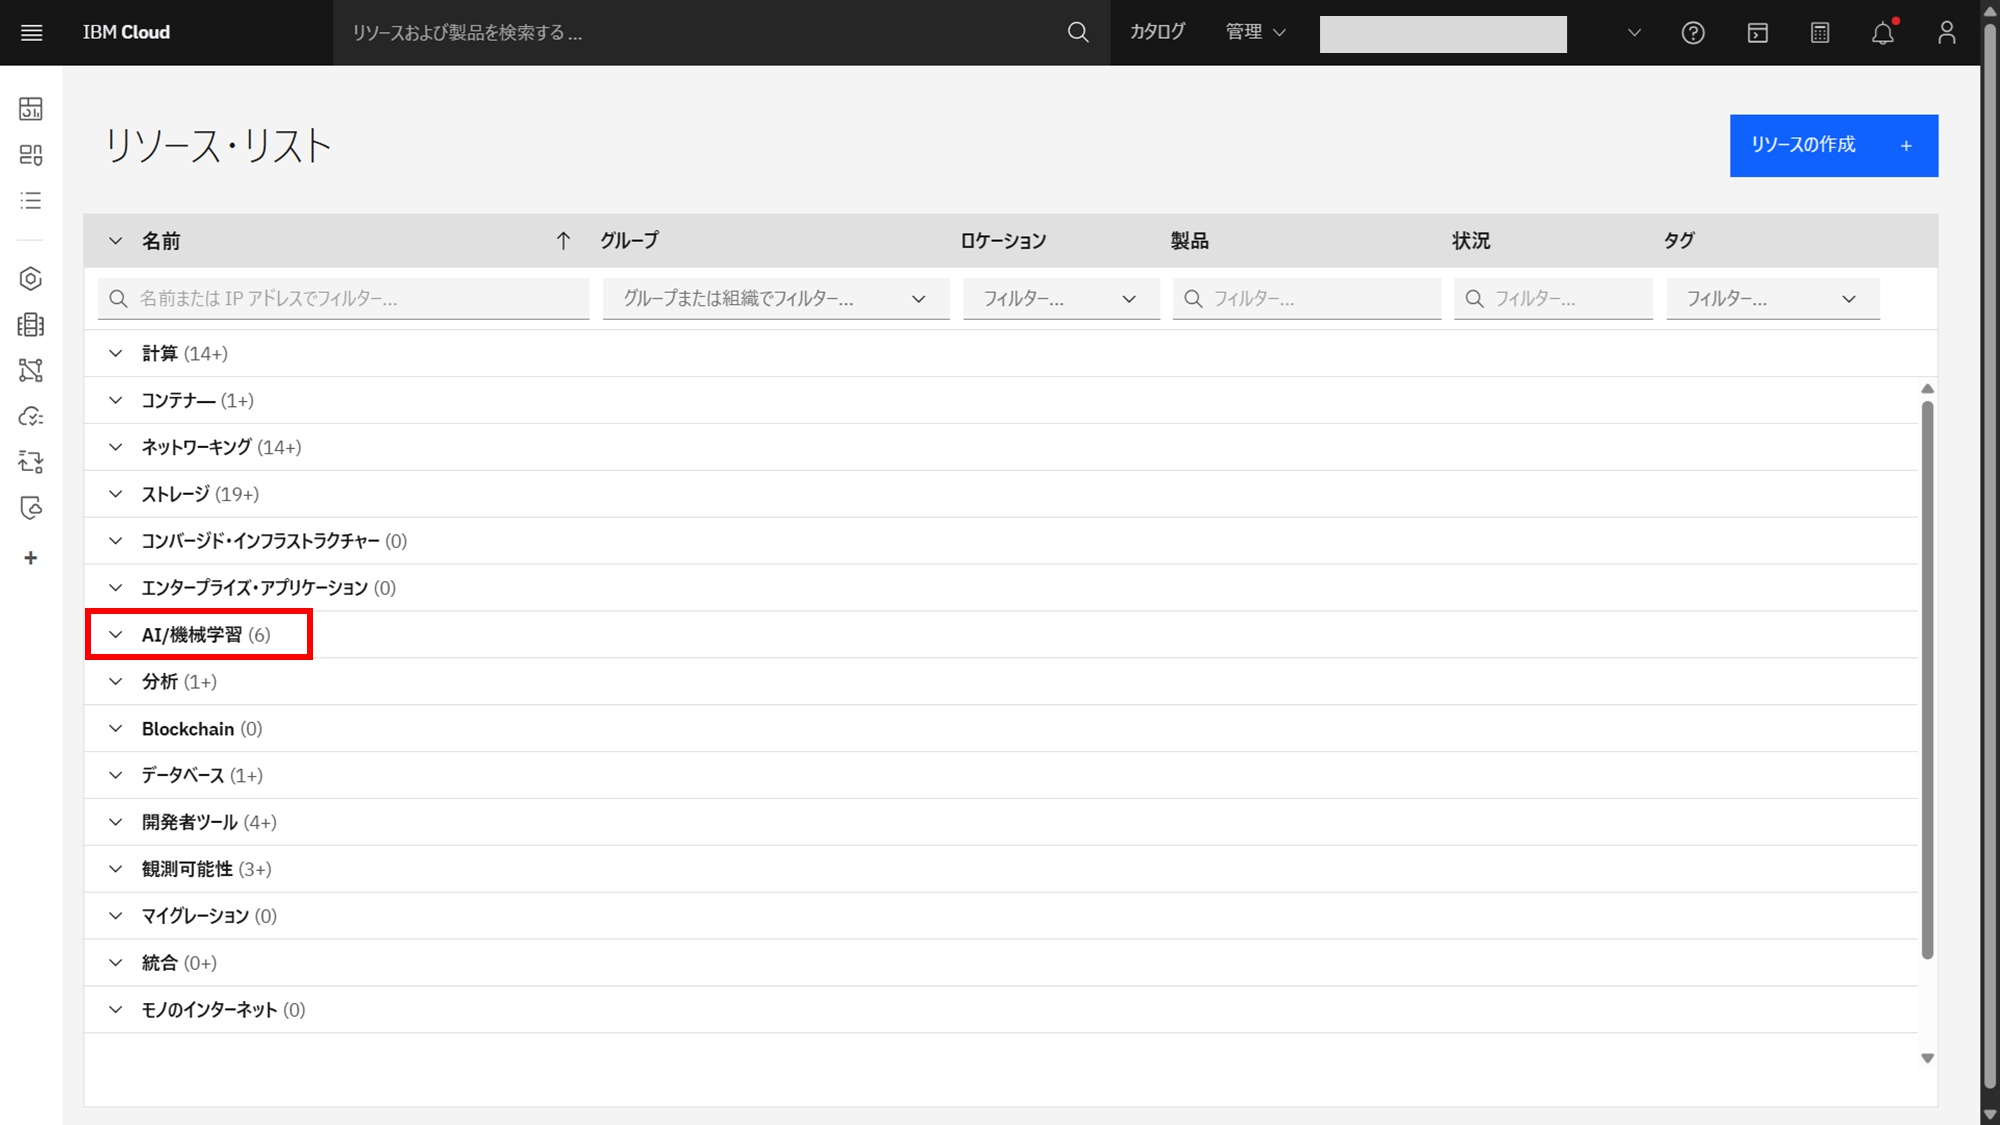Open the hamburger navigation menu
Screen dimensions: 2000x1125
coord(31,33)
